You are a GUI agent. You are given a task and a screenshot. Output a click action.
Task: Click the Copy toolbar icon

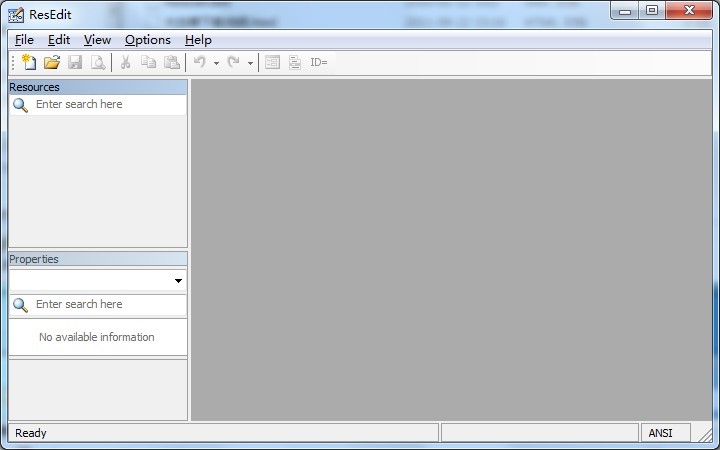tap(148, 62)
